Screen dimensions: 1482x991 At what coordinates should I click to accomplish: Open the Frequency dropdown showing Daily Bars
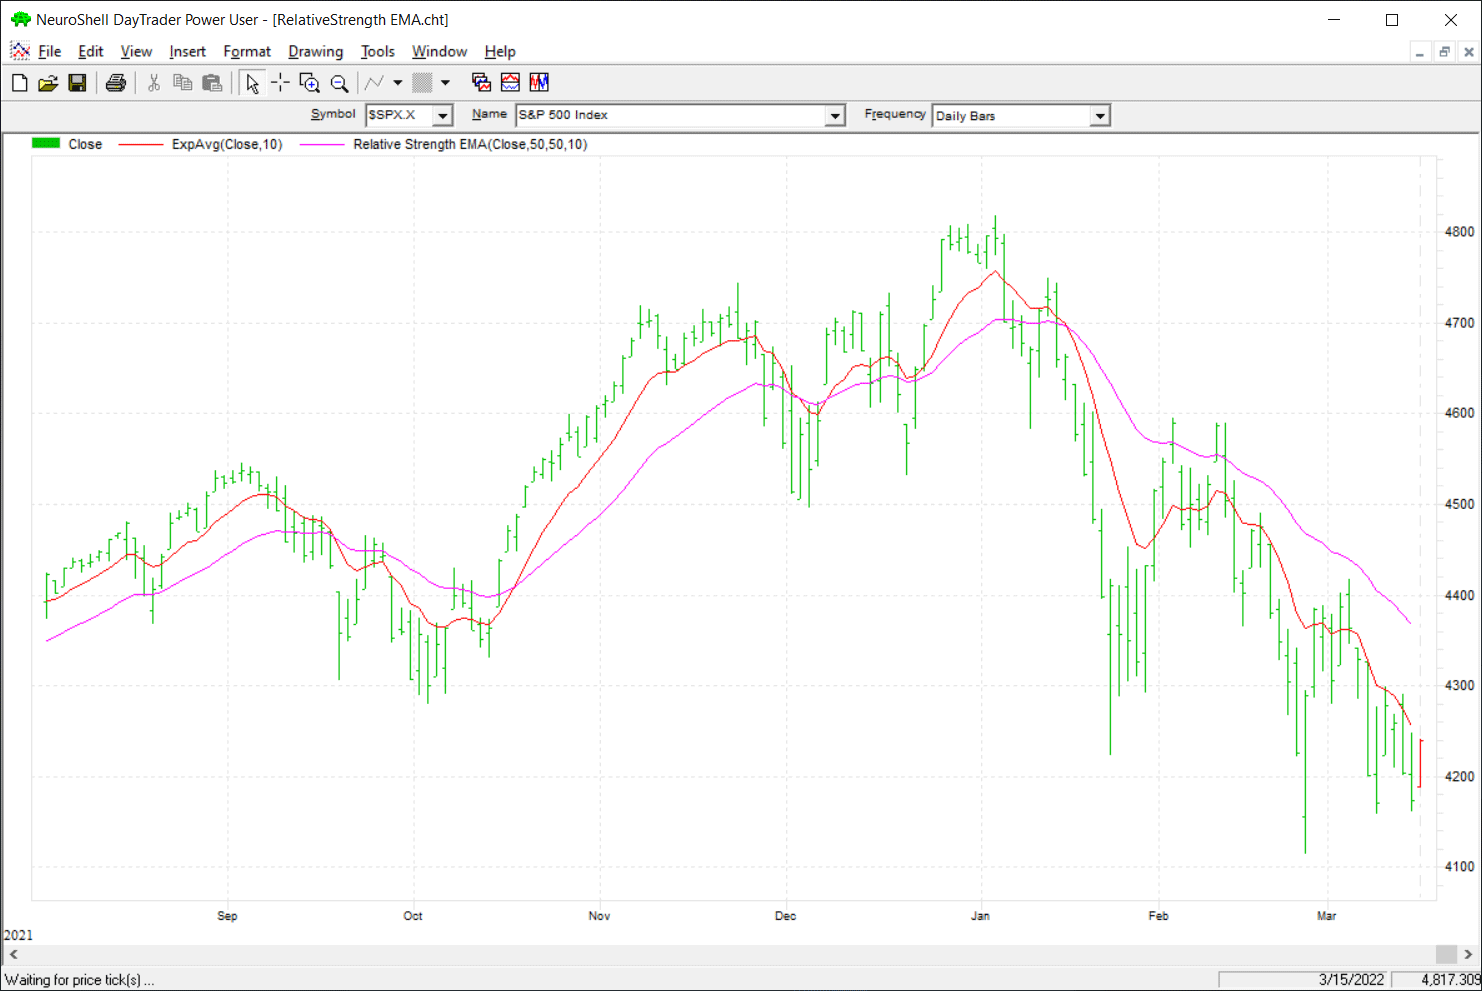coord(1100,116)
